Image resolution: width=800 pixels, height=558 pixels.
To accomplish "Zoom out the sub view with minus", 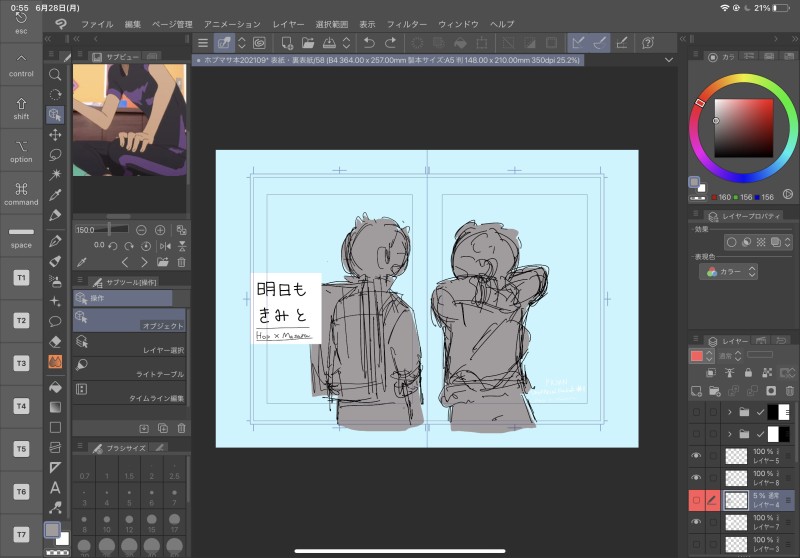I will click(x=141, y=230).
